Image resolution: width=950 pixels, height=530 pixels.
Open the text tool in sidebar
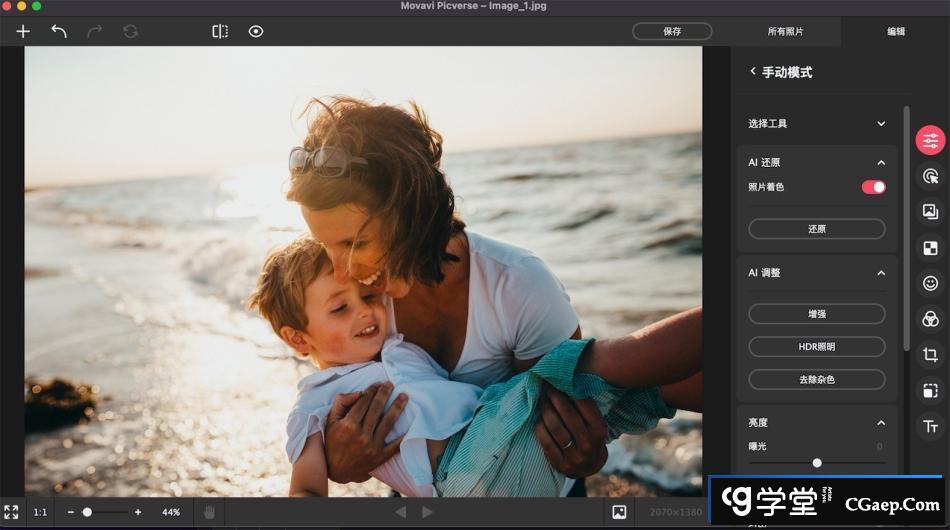click(x=930, y=427)
